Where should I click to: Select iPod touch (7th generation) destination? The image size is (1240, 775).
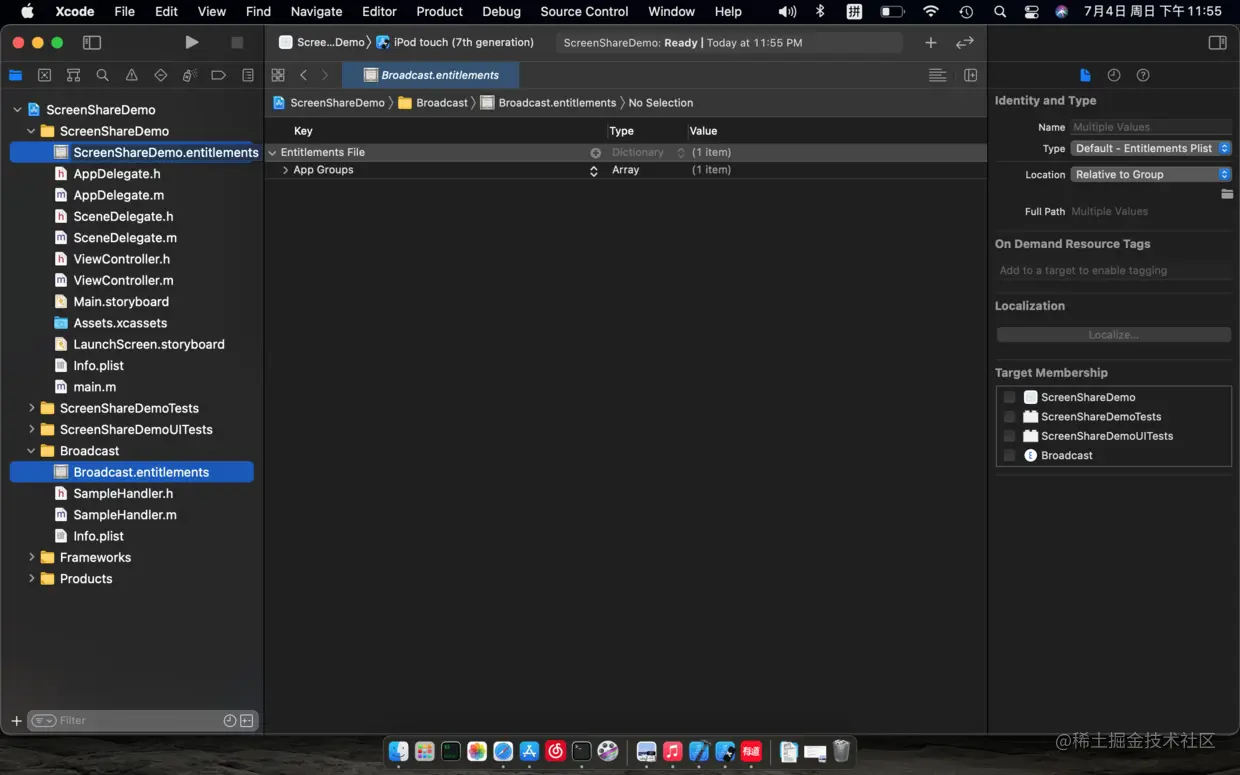pyautogui.click(x=455, y=43)
